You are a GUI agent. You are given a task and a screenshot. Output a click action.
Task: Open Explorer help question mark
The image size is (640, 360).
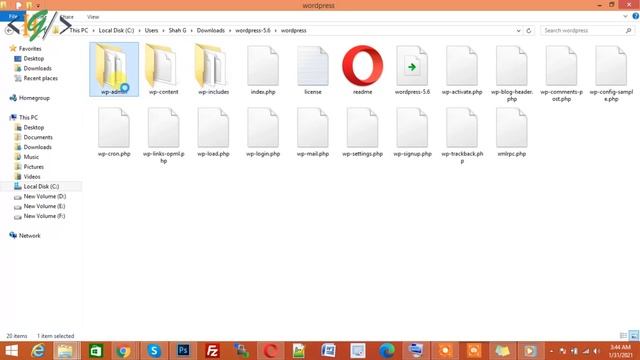pos(635,16)
